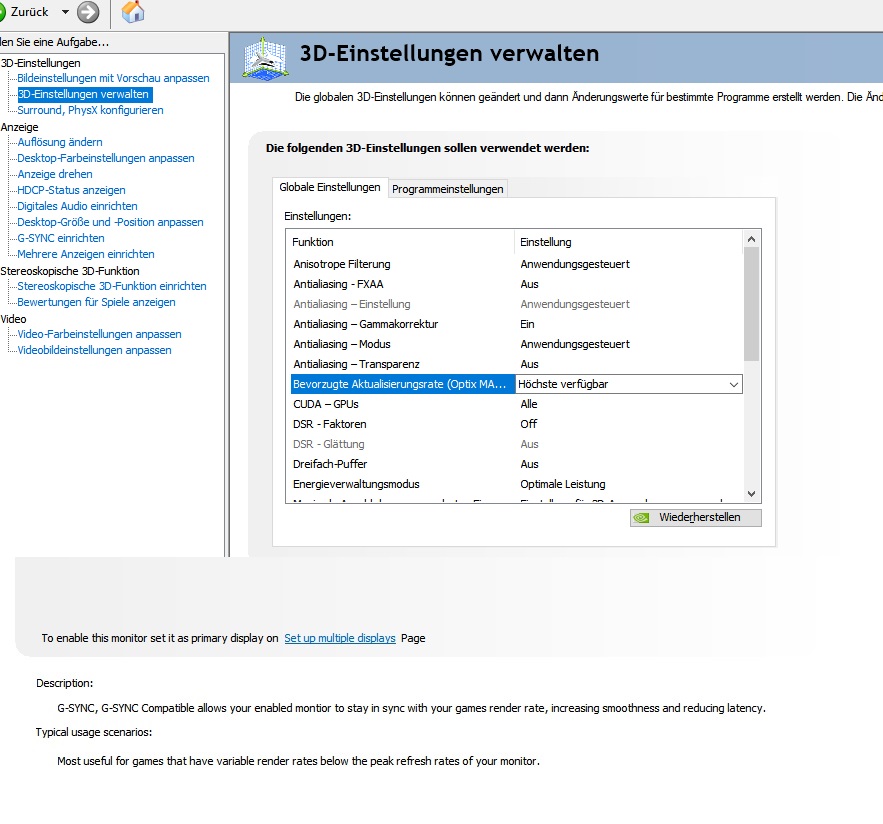Screen dimensions: 883x824
Task: Select 3D-Einstellungen verwalten in sidebar
Action: (x=83, y=94)
